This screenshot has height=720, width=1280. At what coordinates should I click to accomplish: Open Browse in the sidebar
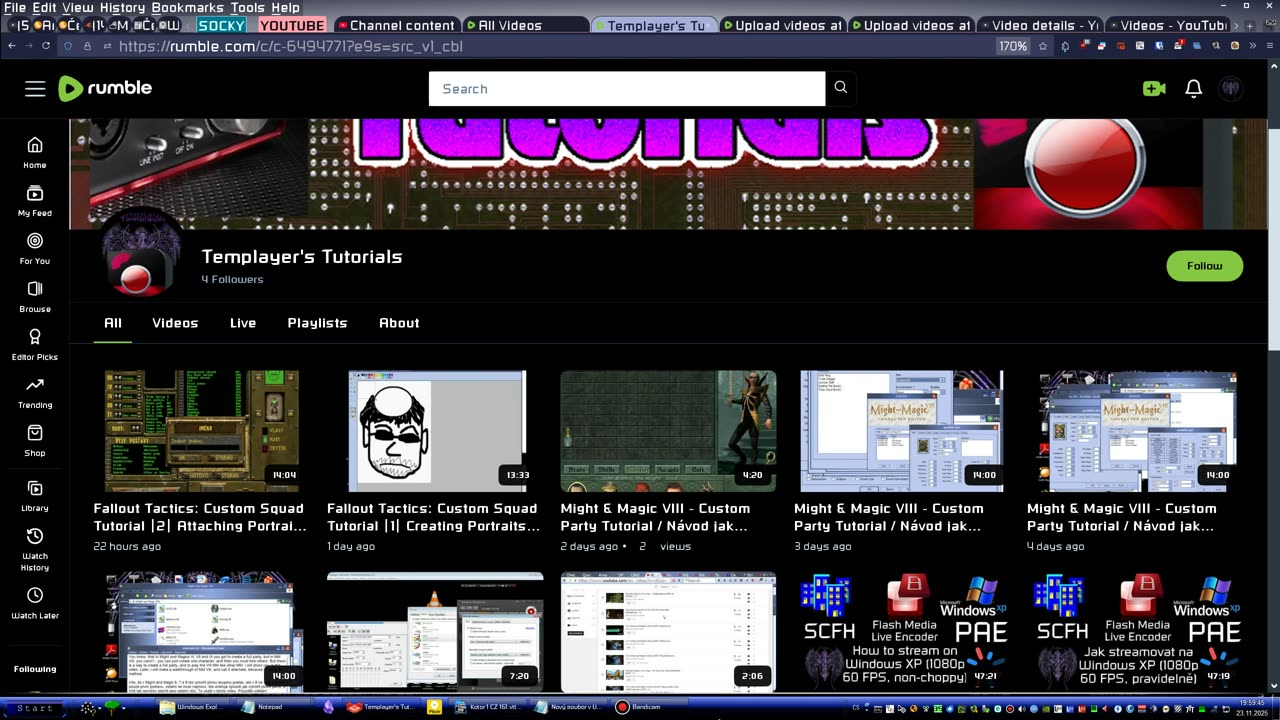tap(35, 297)
